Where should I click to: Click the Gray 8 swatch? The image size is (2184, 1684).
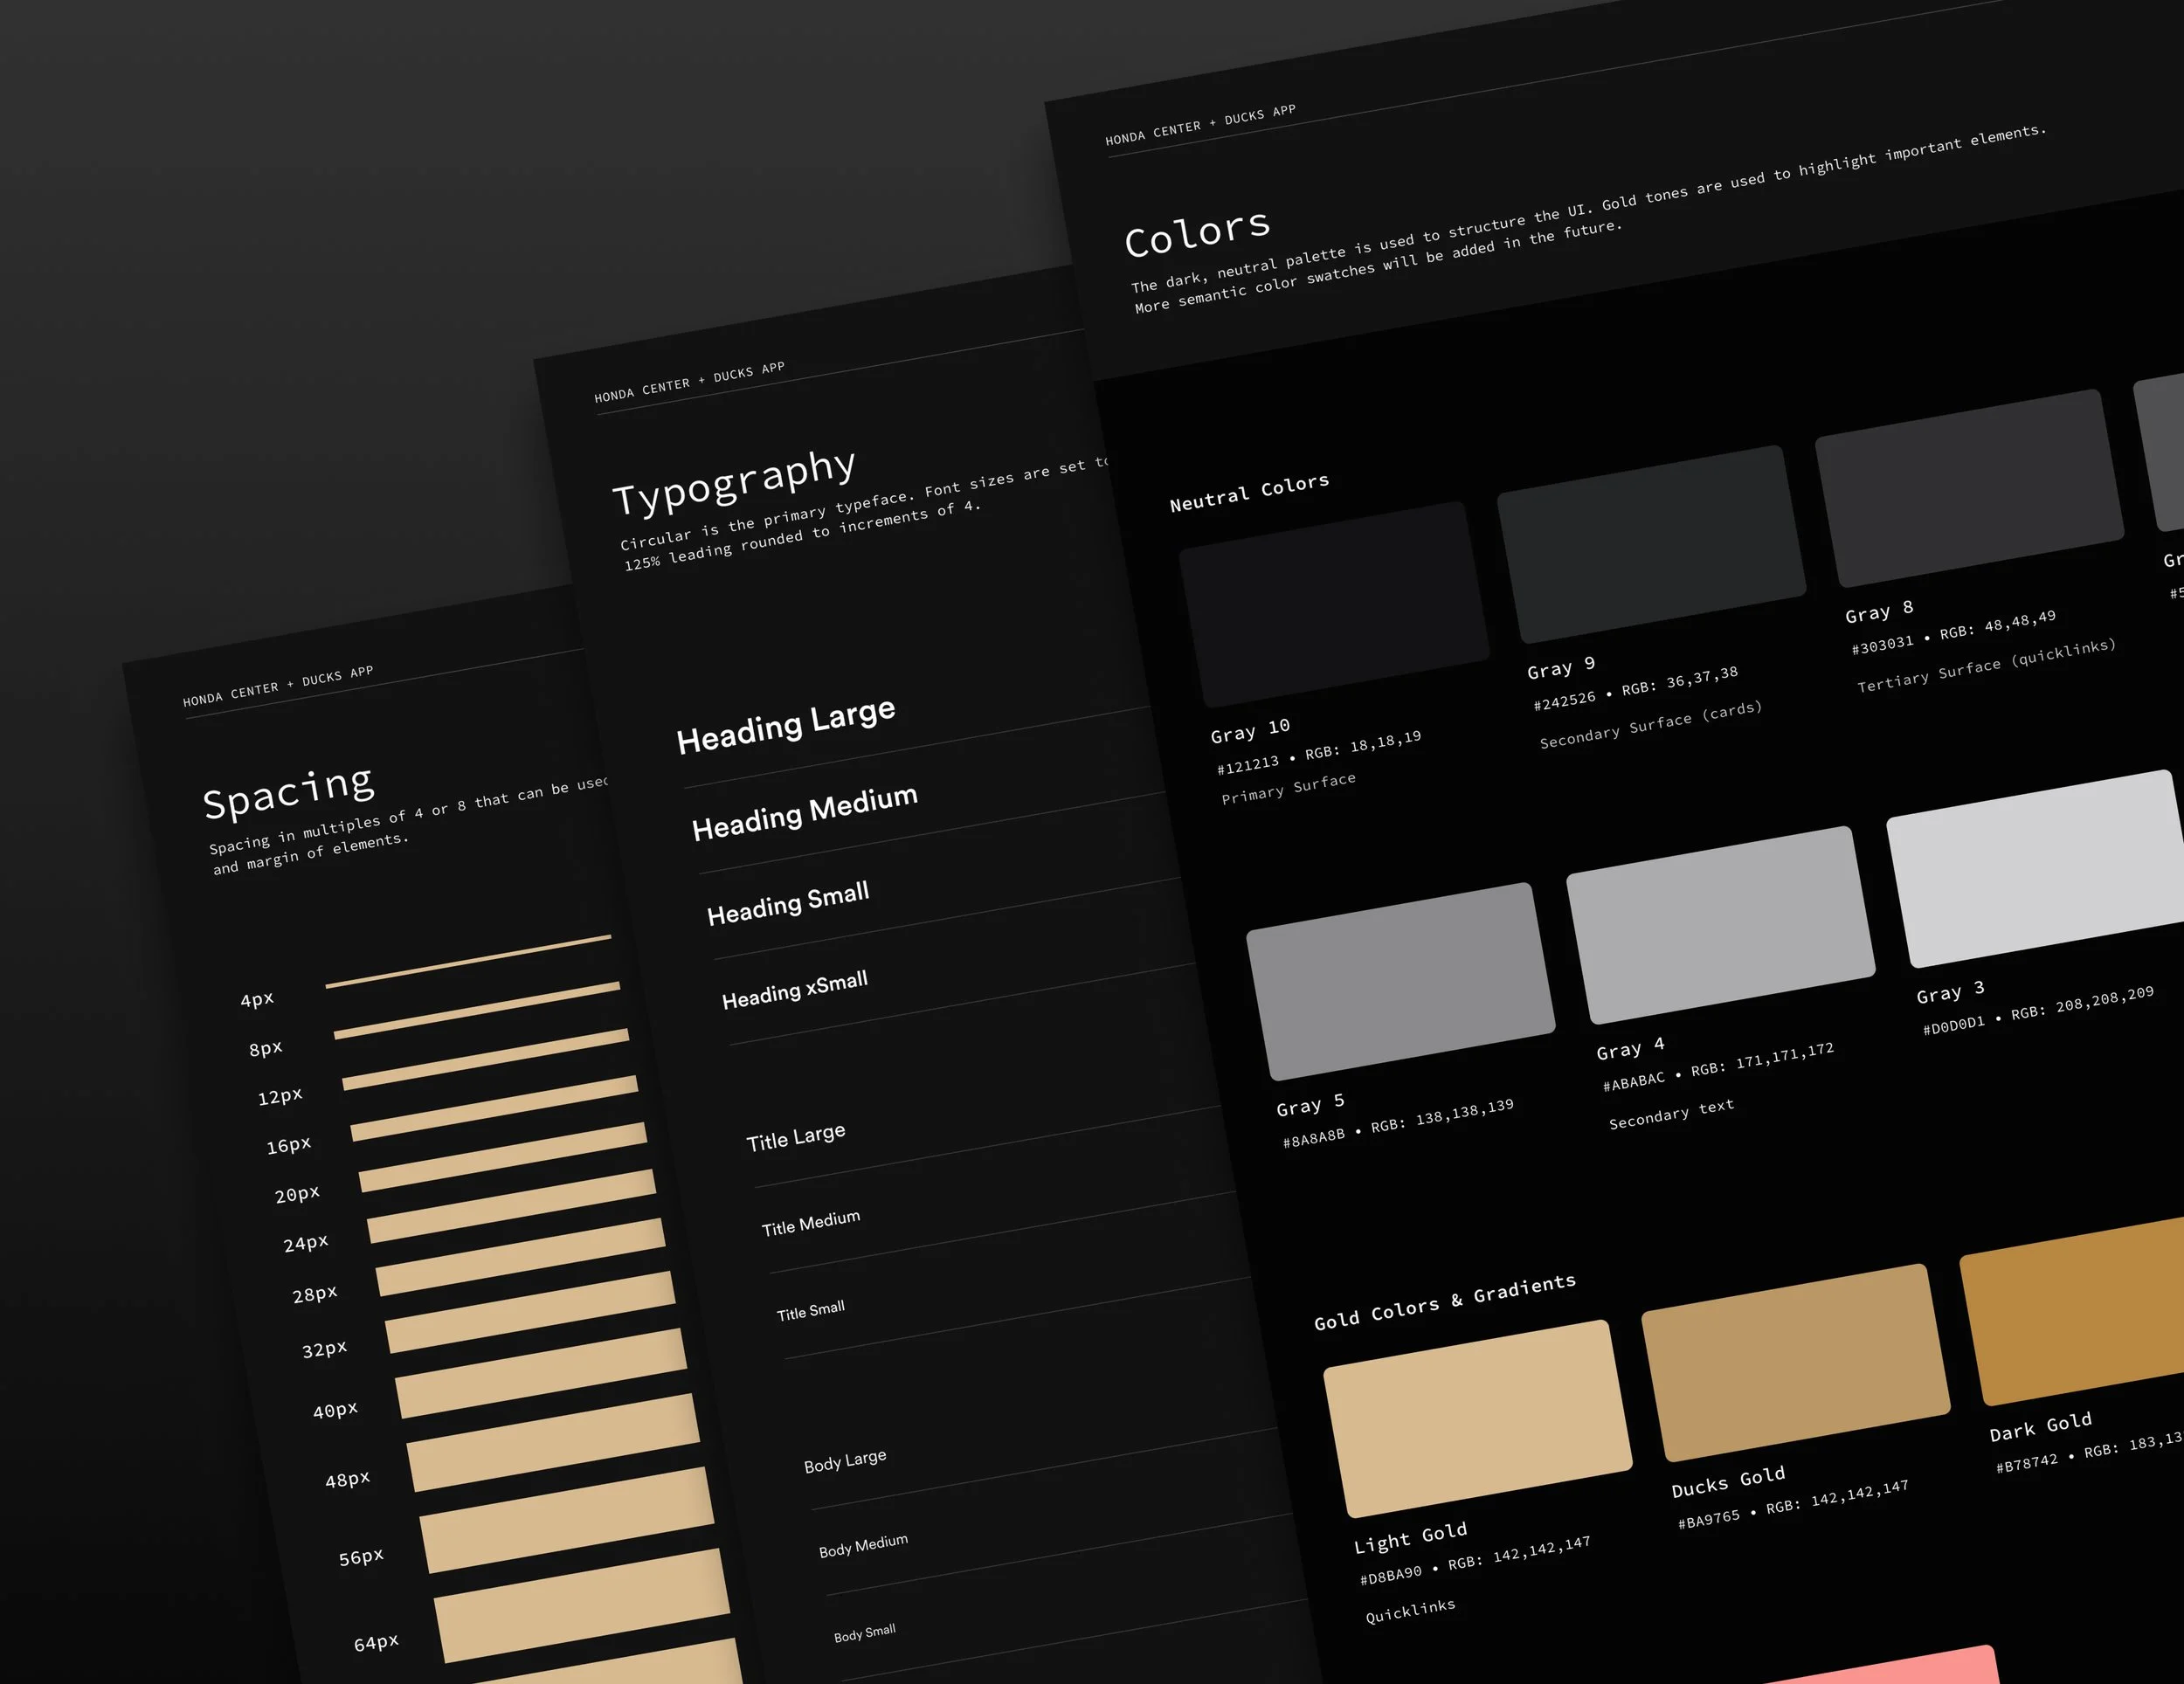[1969, 488]
